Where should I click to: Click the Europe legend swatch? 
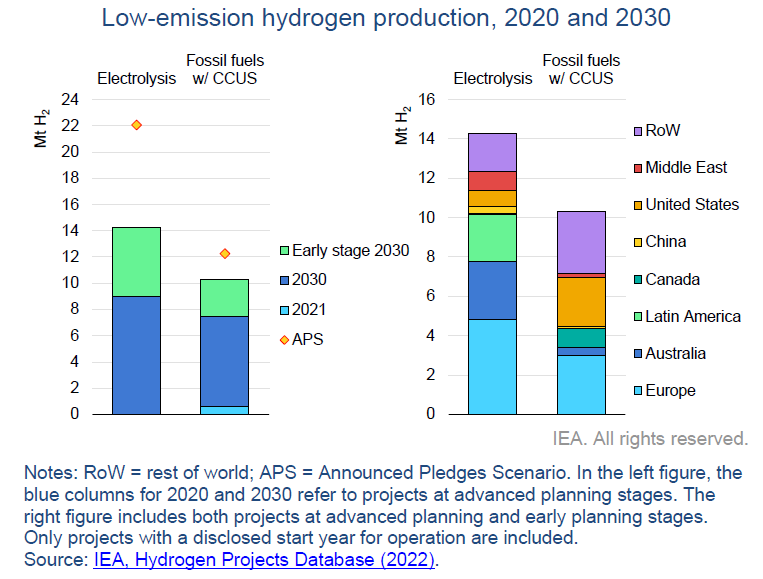click(637, 391)
